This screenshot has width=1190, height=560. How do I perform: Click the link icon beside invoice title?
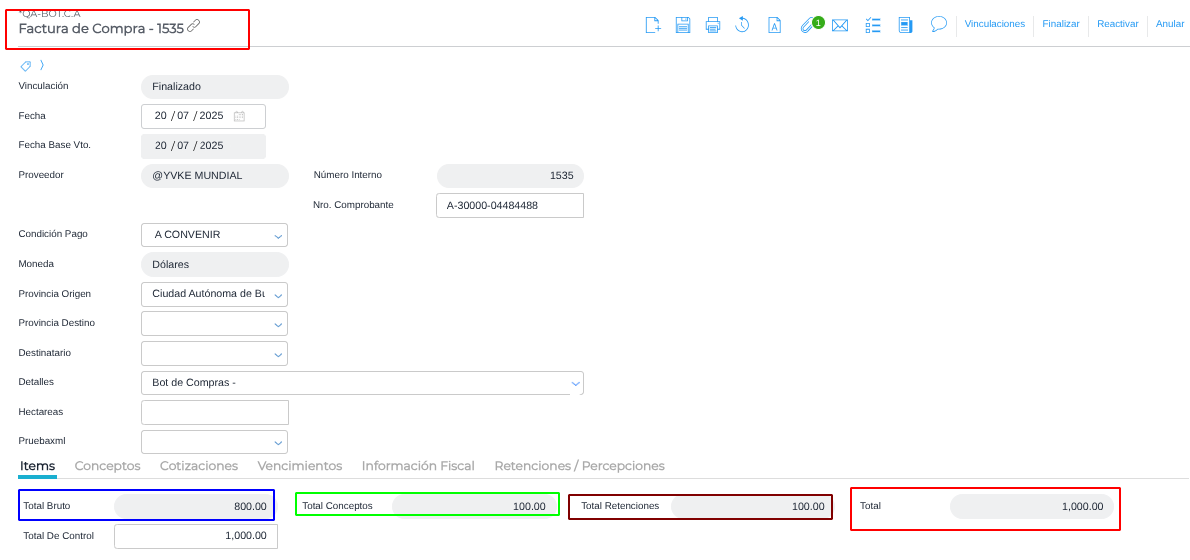coord(194,26)
